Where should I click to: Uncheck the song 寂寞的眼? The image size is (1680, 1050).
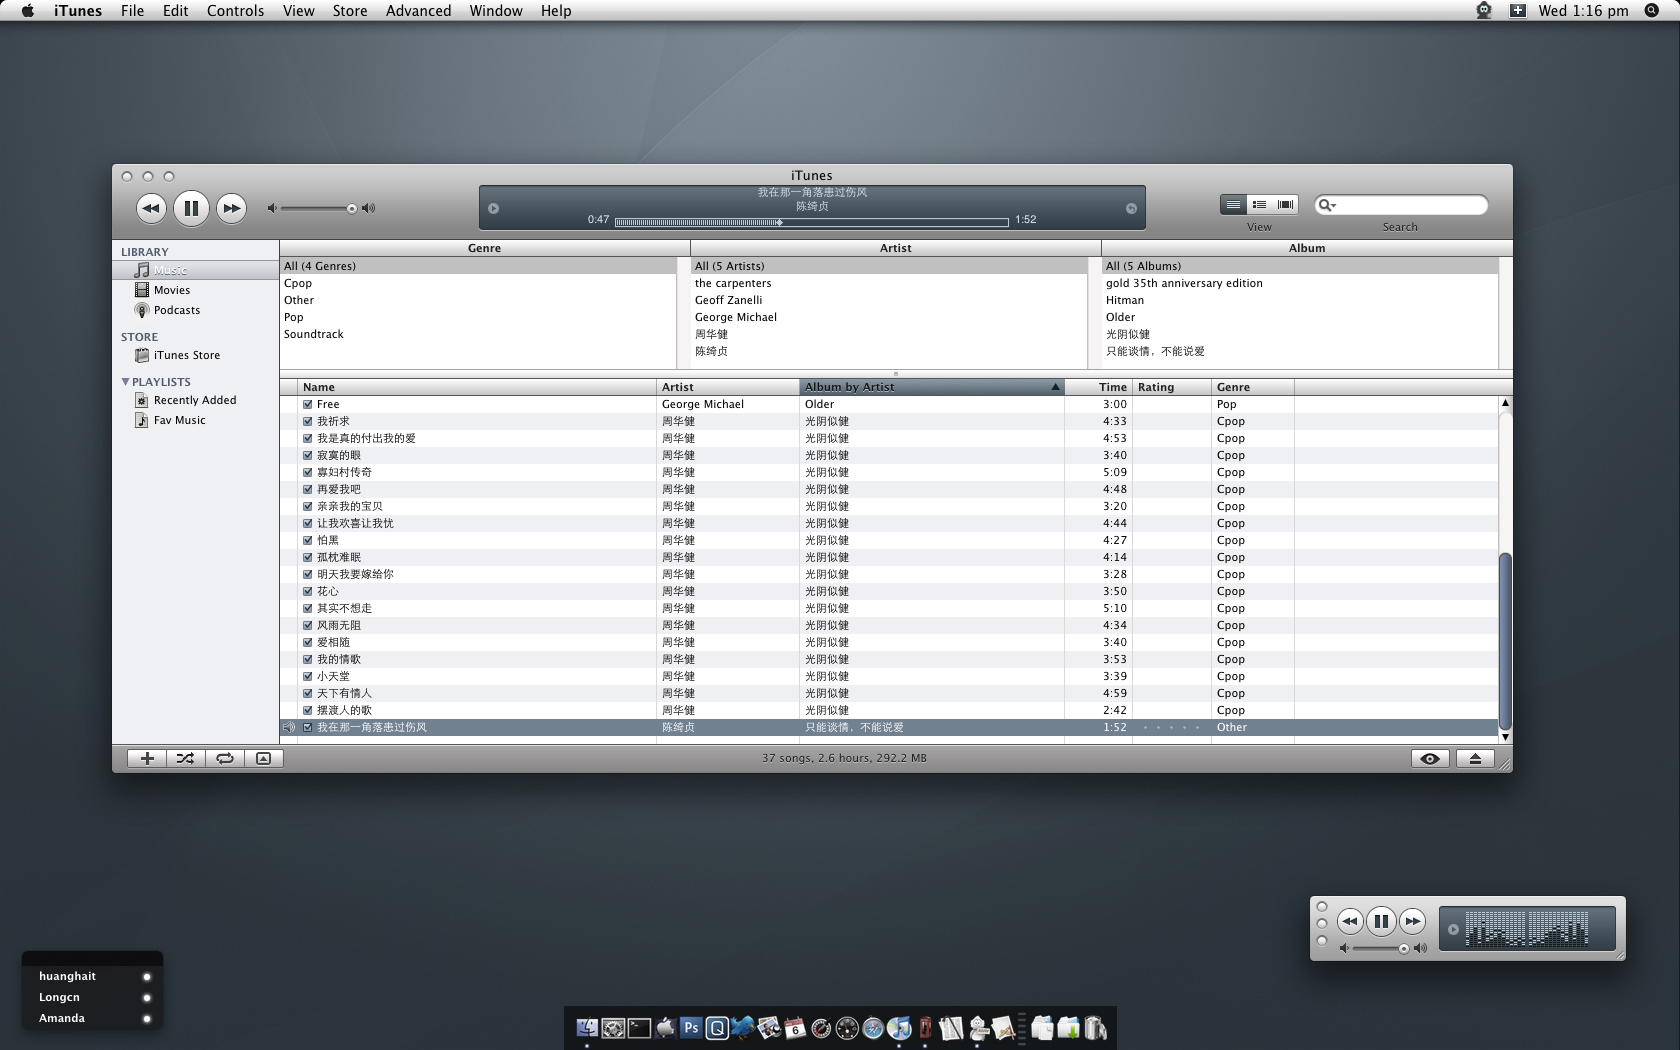tap(308, 455)
